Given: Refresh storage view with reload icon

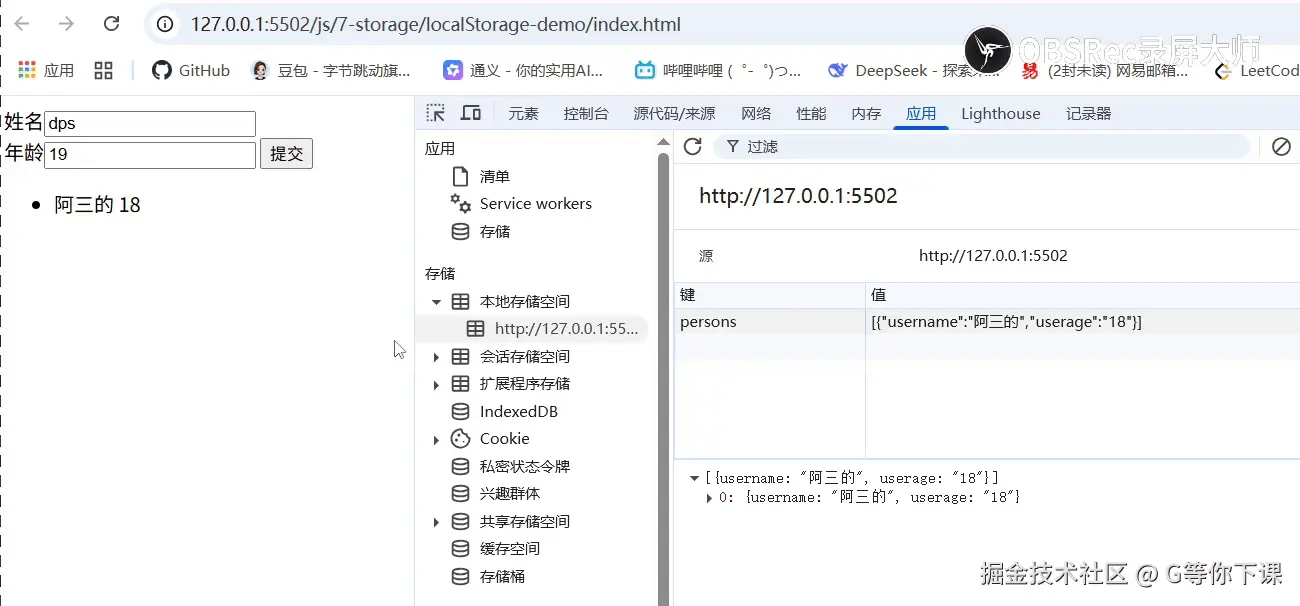Looking at the screenshot, I should pos(692,147).
